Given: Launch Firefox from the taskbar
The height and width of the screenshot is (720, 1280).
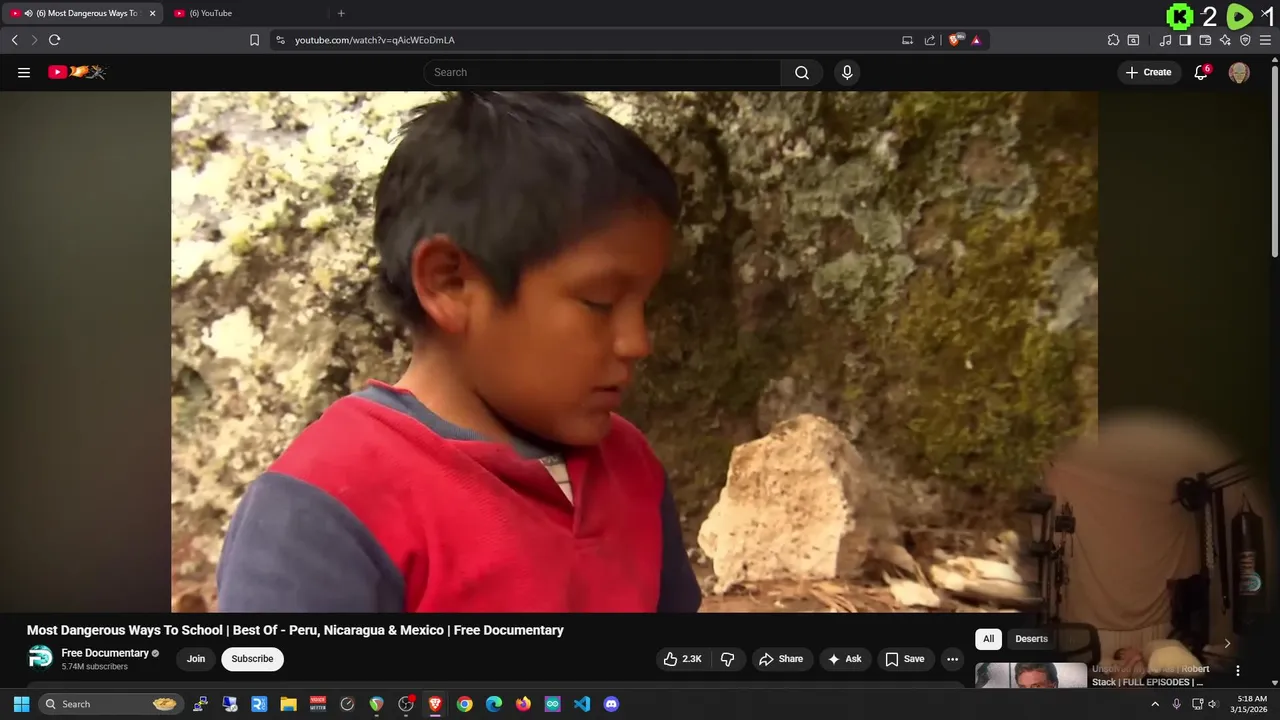Looking at the screenshot, I should tap(523, 704).
